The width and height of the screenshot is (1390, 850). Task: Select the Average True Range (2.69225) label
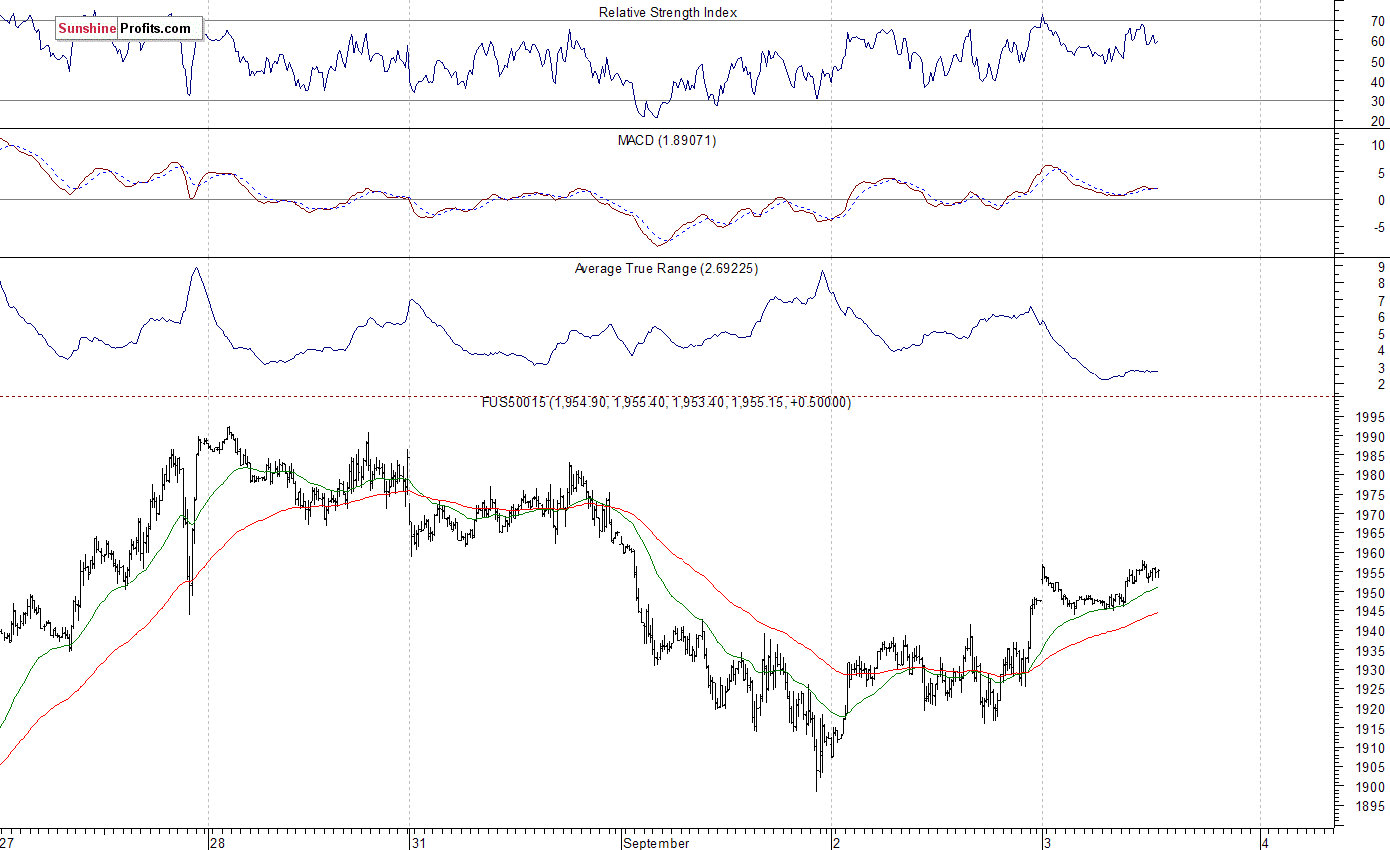coord(667,269)
